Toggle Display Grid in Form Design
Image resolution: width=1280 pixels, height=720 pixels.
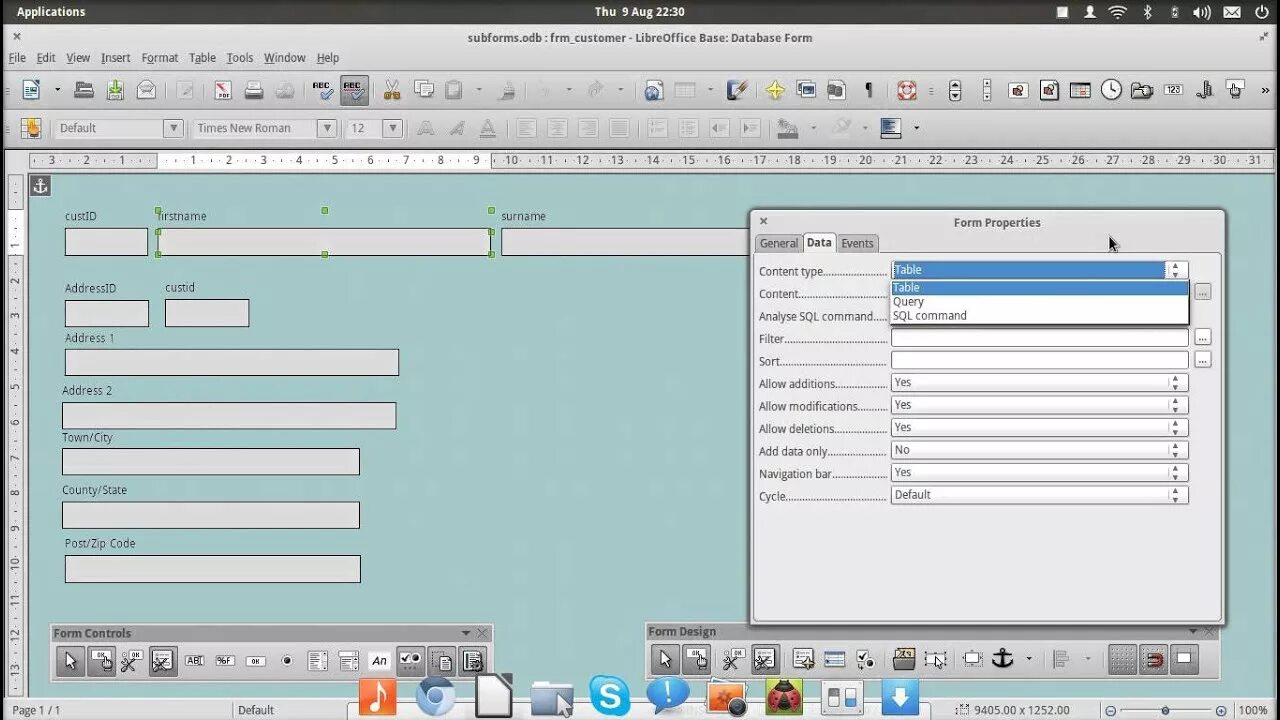pyautogui.click(x=1123, y=659)
